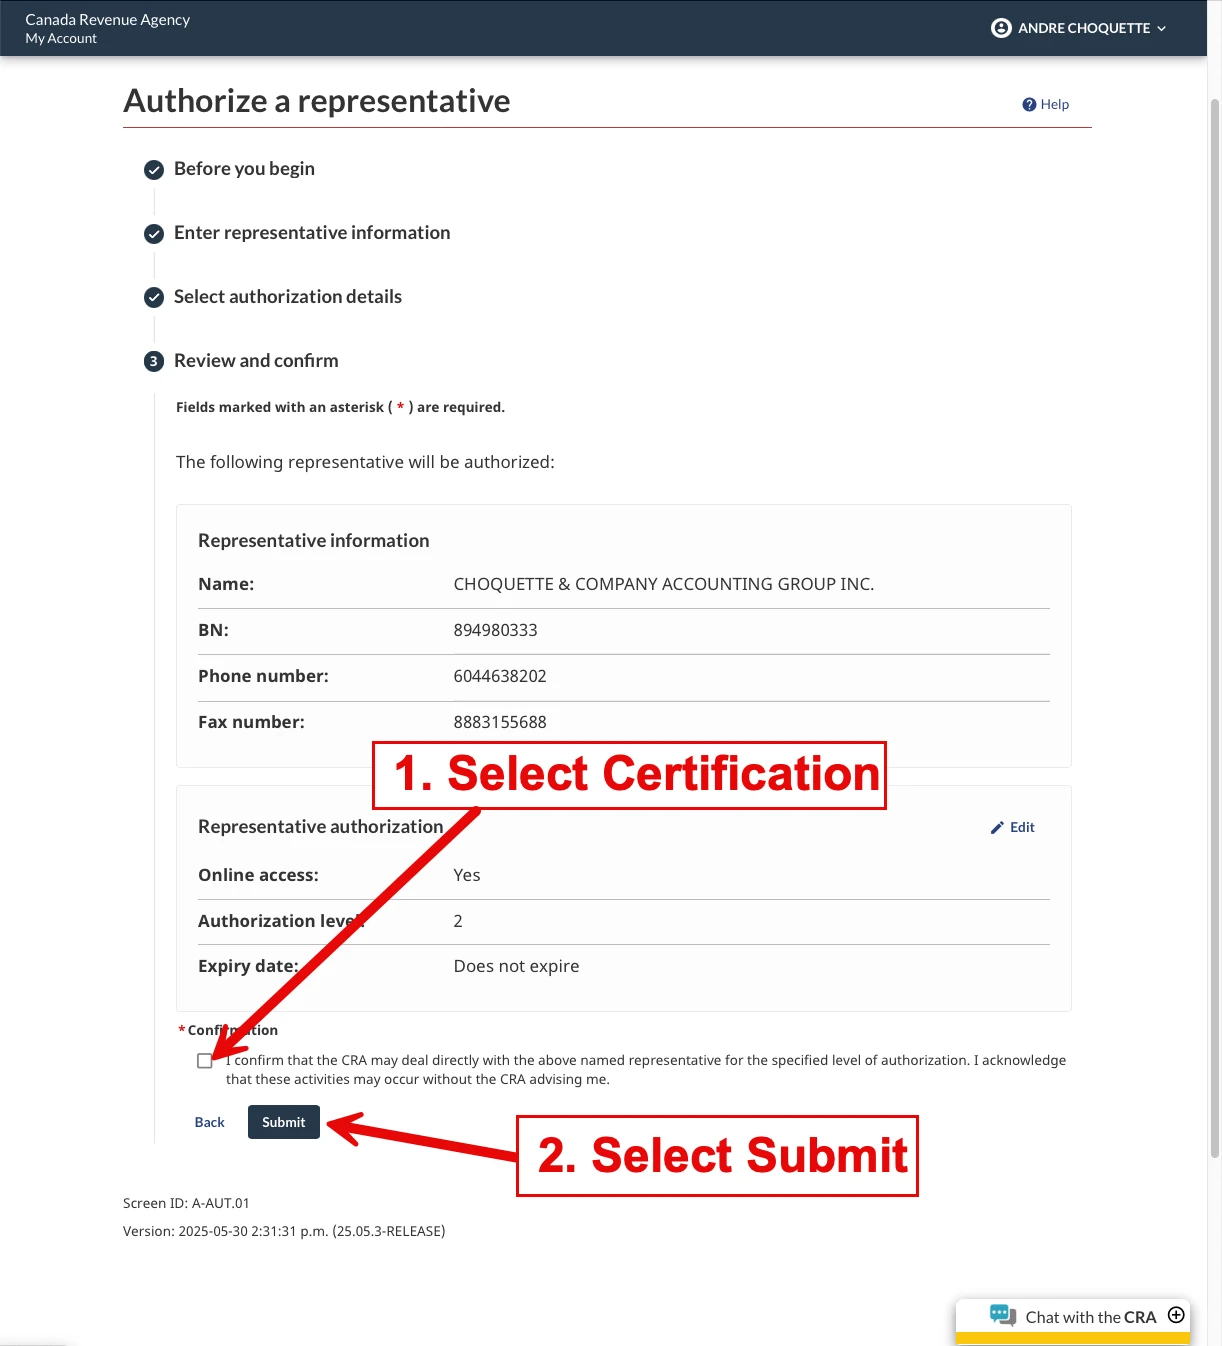The width and height of the screenshot is (1222, 1346).
Task: Click the Enter representative information checkmark icon
Action: [x=154, y=234]
